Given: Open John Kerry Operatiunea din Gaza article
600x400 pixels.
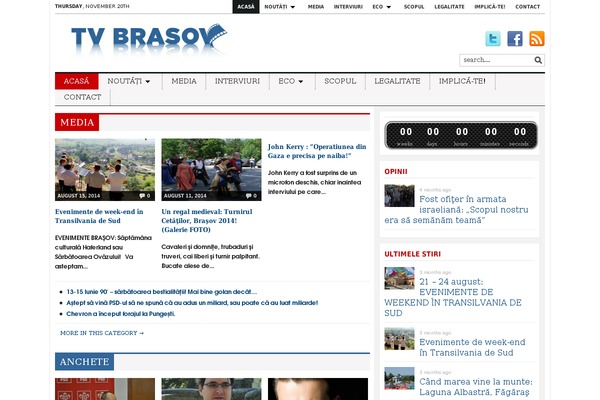Looking at the screenshot, I should [x=317, y=151].
